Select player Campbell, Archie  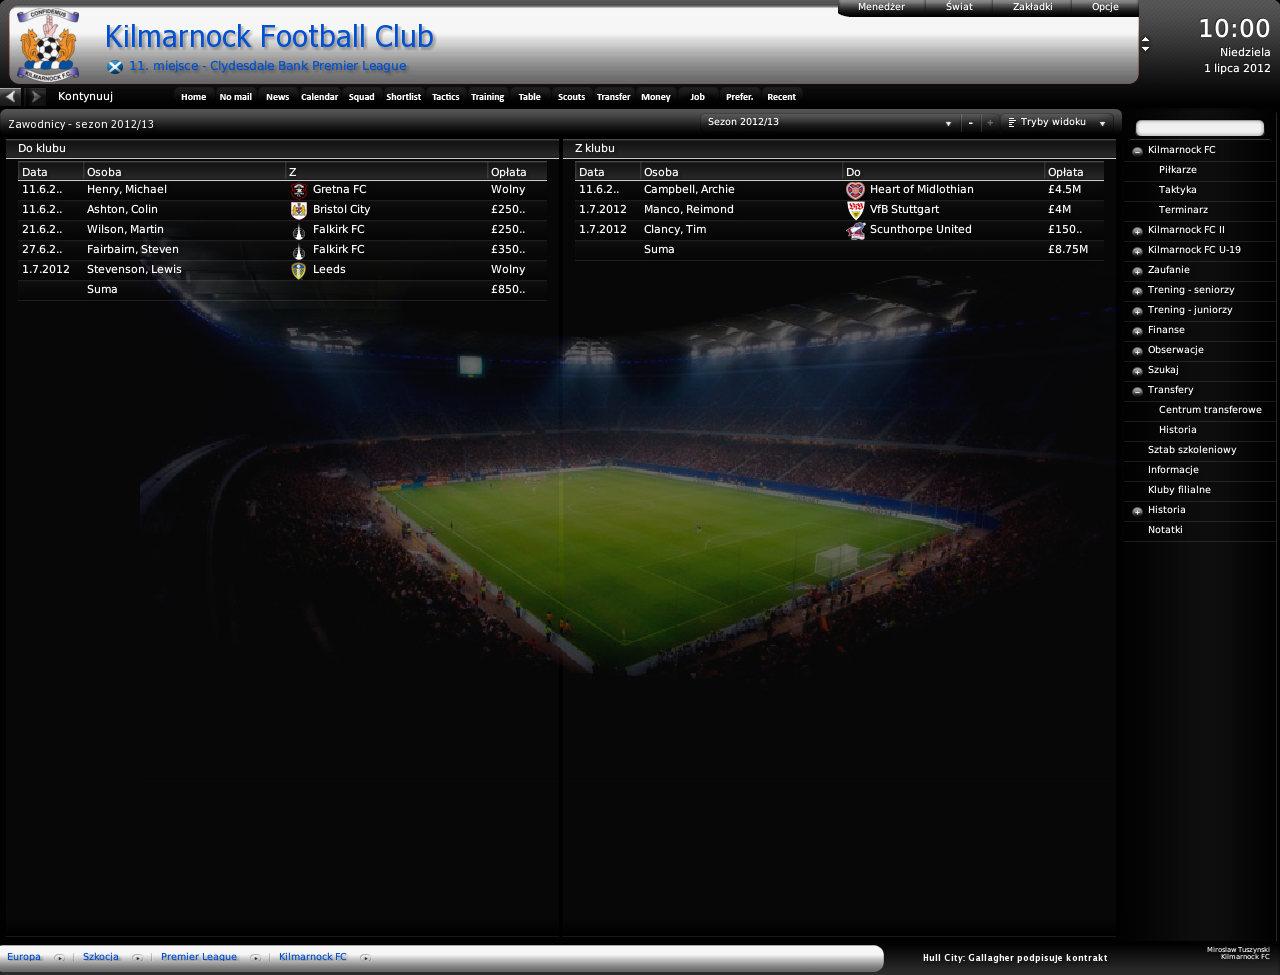(689, 190)
